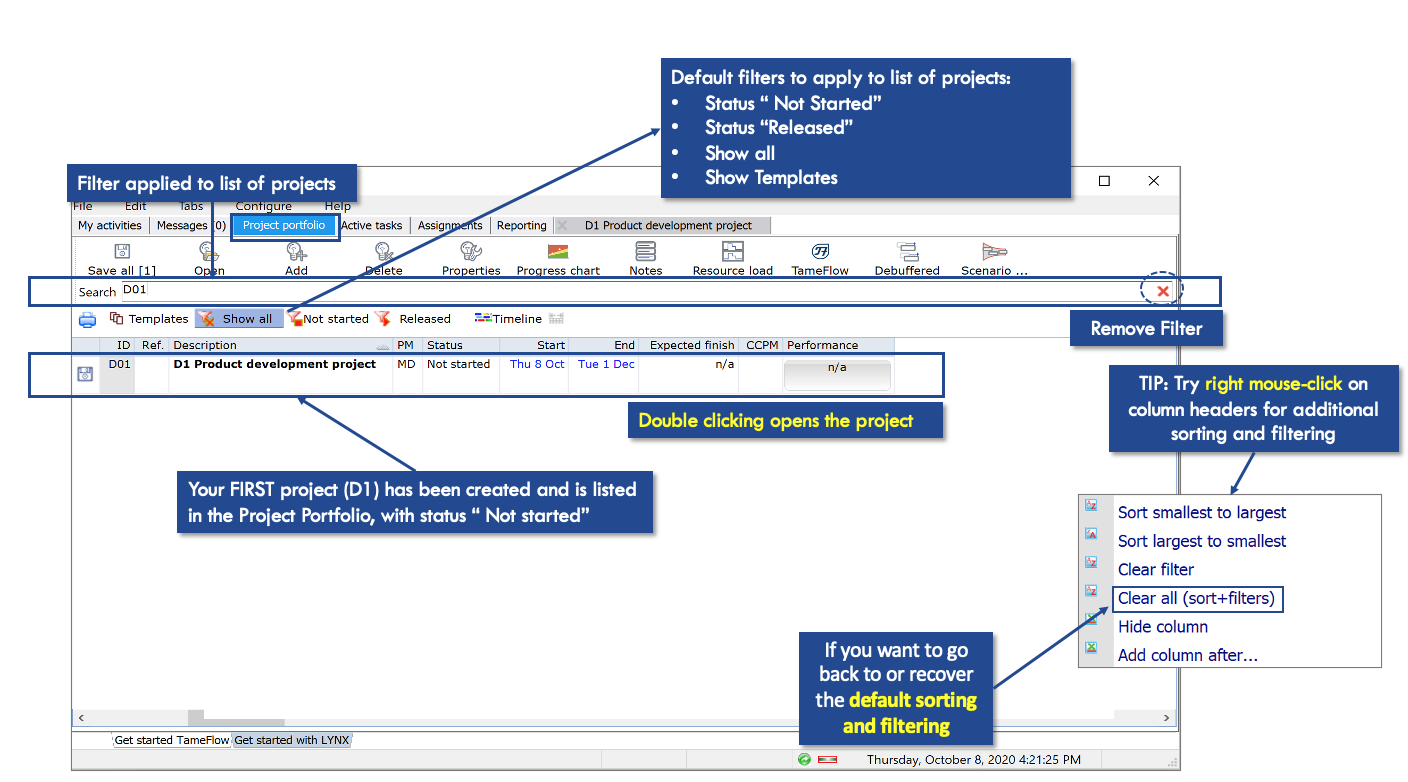
Task: Choose Sort largest to smallest
Action: [1202, 541]
